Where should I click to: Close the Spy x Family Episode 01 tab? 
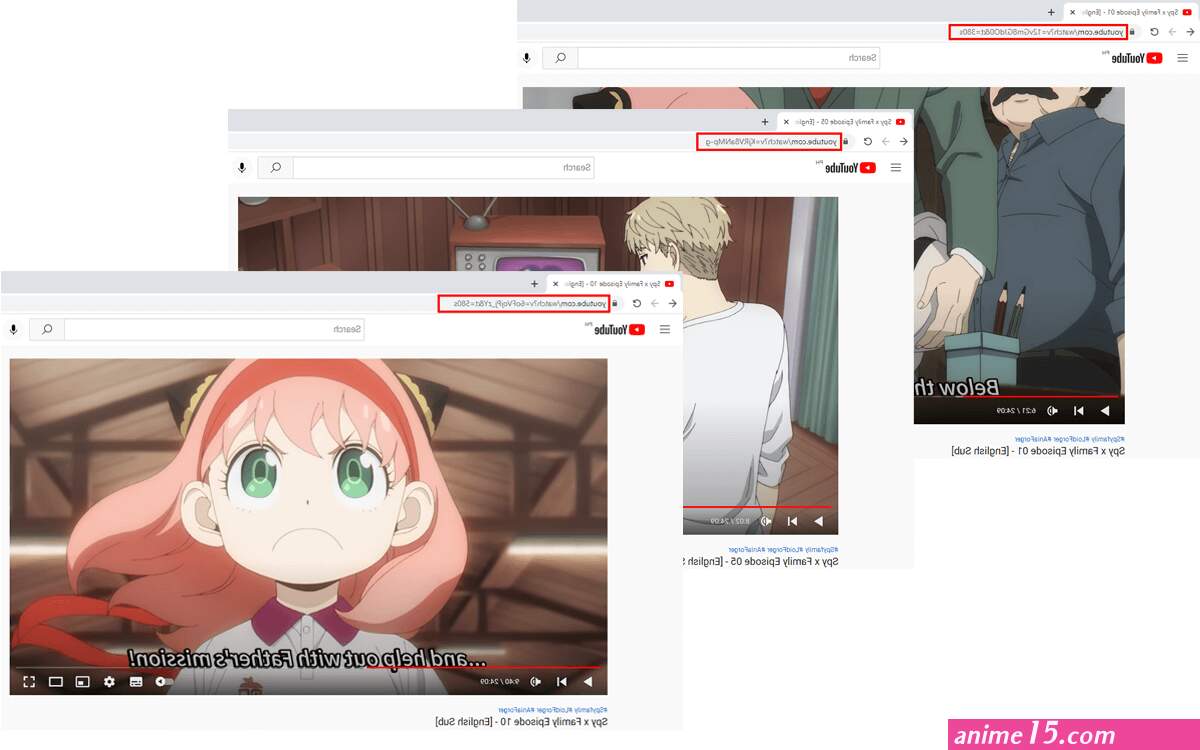point(1072,12)
